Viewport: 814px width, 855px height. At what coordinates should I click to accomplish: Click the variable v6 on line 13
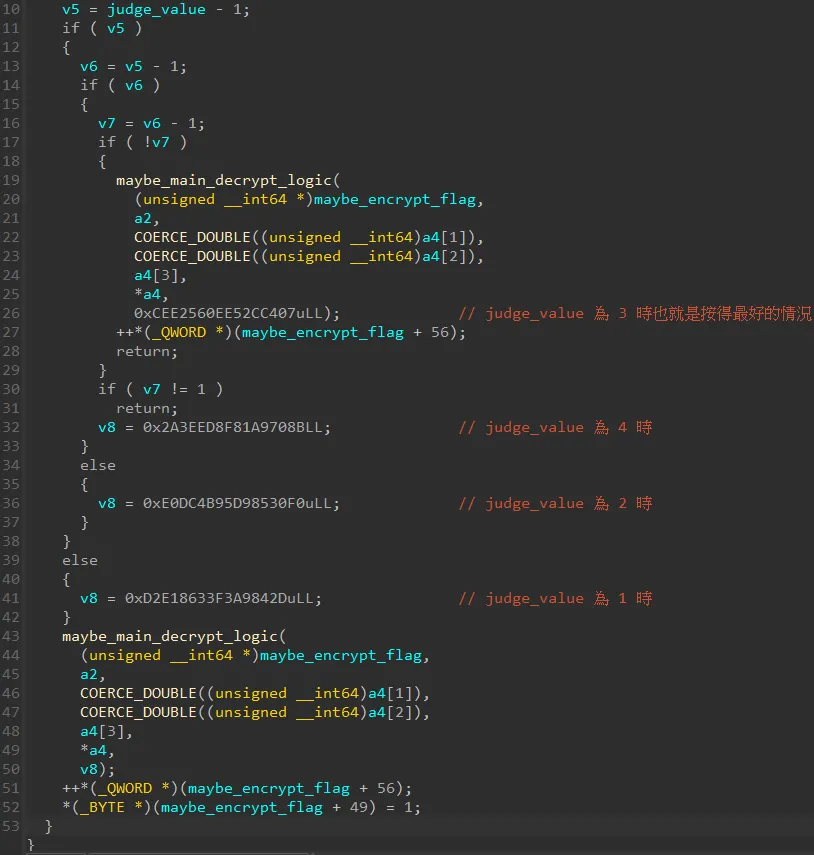[x=87, y=66]
